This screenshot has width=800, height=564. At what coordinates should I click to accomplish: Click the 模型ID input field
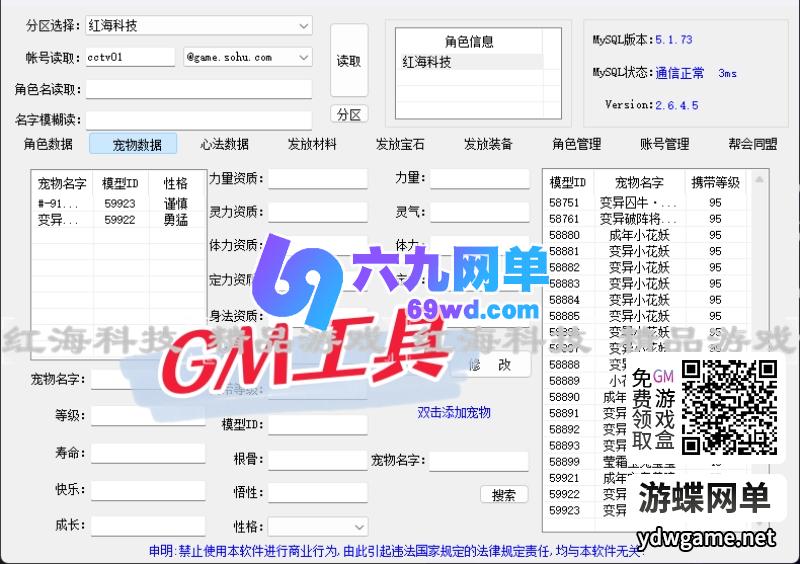pos(318,425)
